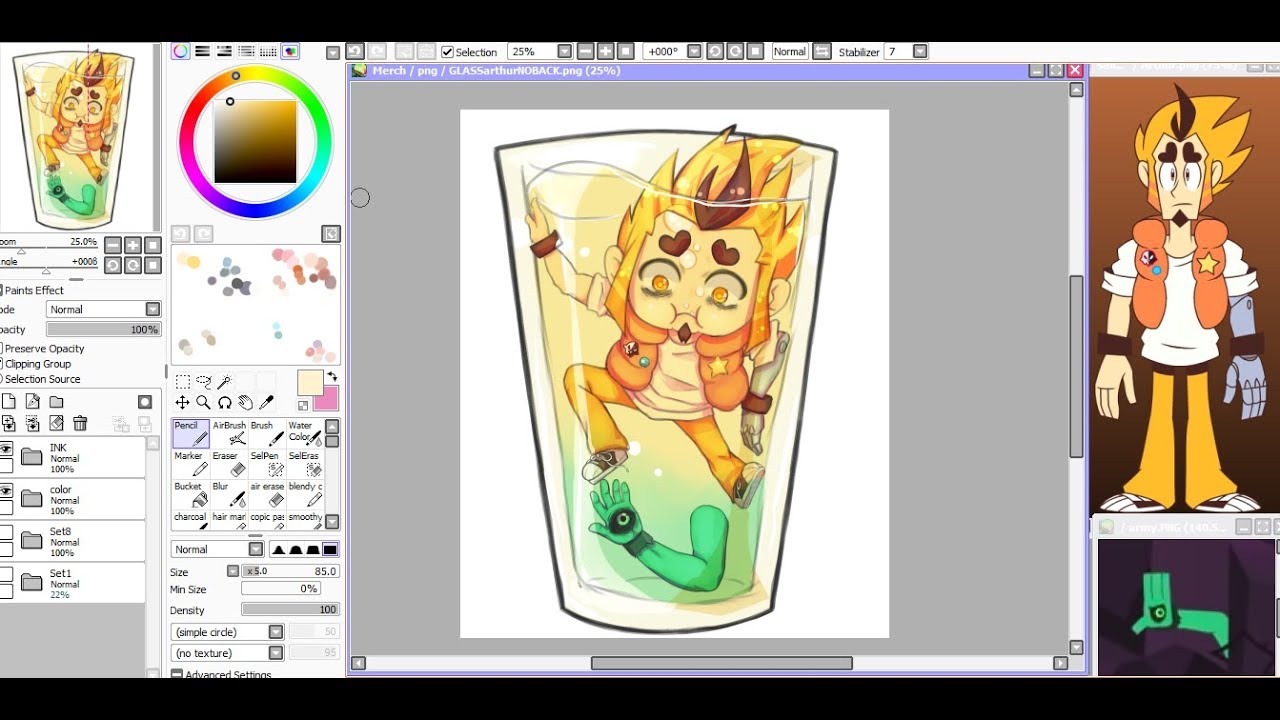Adjust the brush Density slider
The image size is (1280, 720).
coord(290,610)
